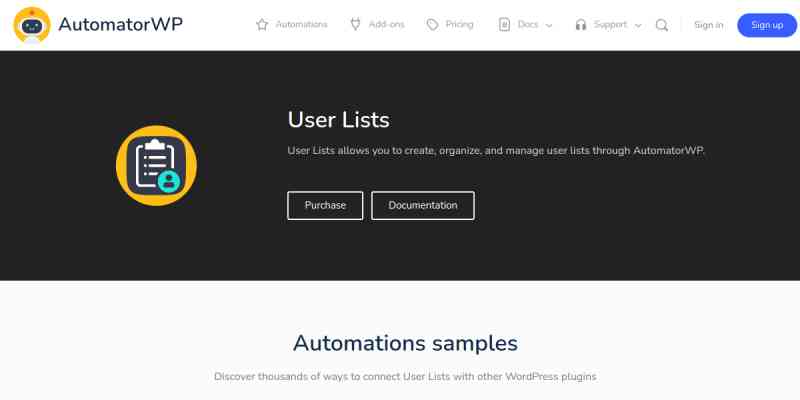Click the User Lists description text
Viewport: 800px width, 400px height.
[x=495, y=151]
